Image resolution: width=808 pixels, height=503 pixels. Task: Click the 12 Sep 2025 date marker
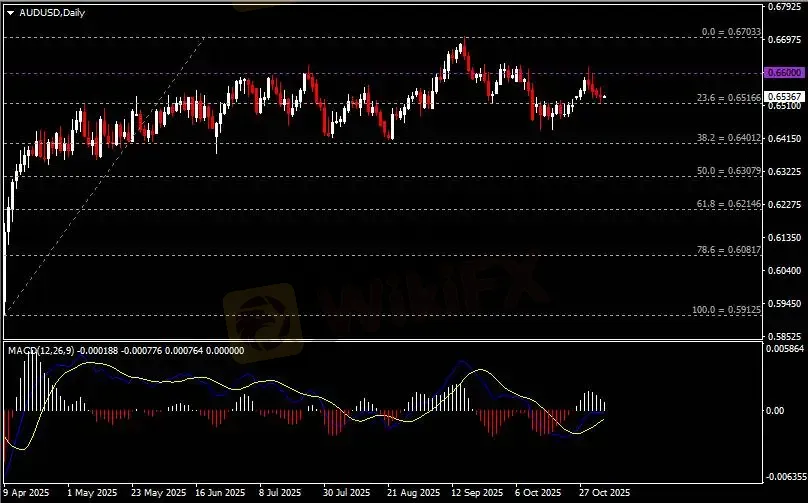(476, 493)
